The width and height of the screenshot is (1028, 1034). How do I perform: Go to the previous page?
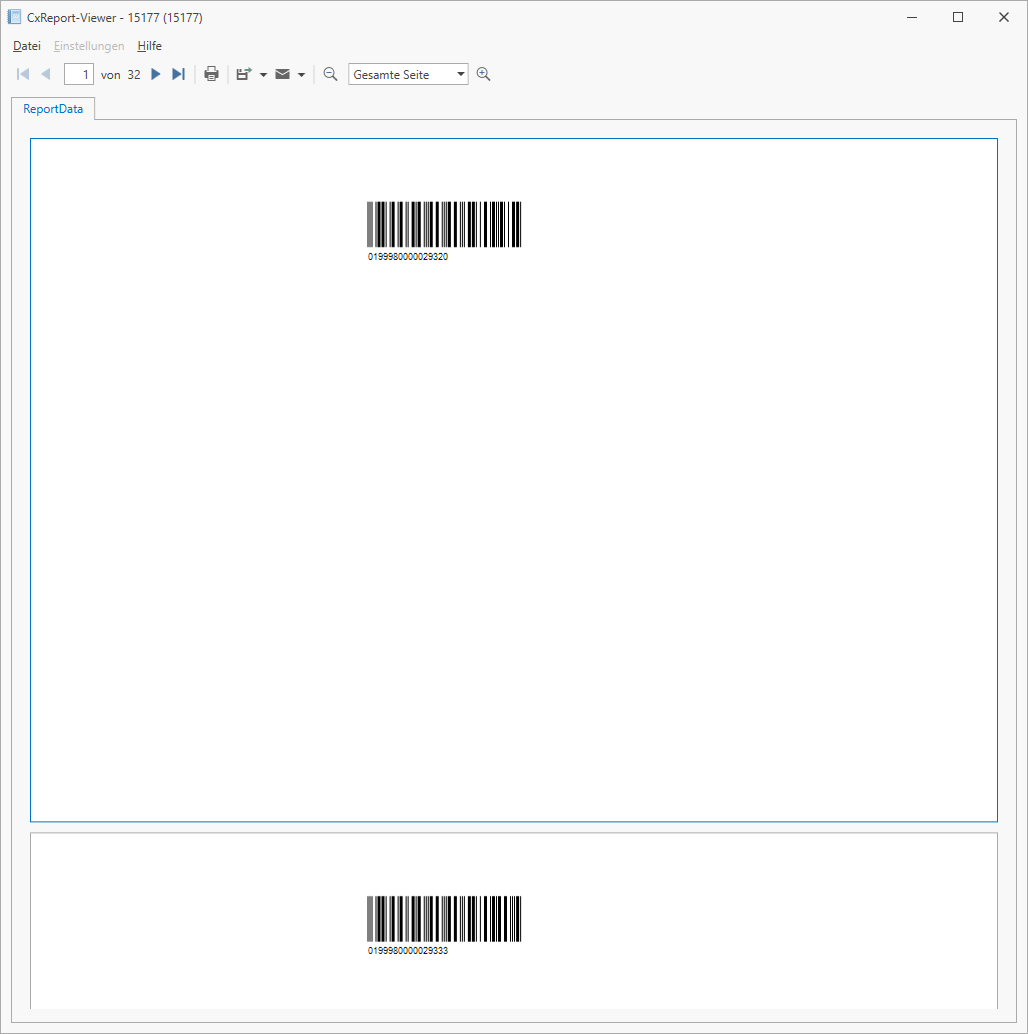[45, 74]
